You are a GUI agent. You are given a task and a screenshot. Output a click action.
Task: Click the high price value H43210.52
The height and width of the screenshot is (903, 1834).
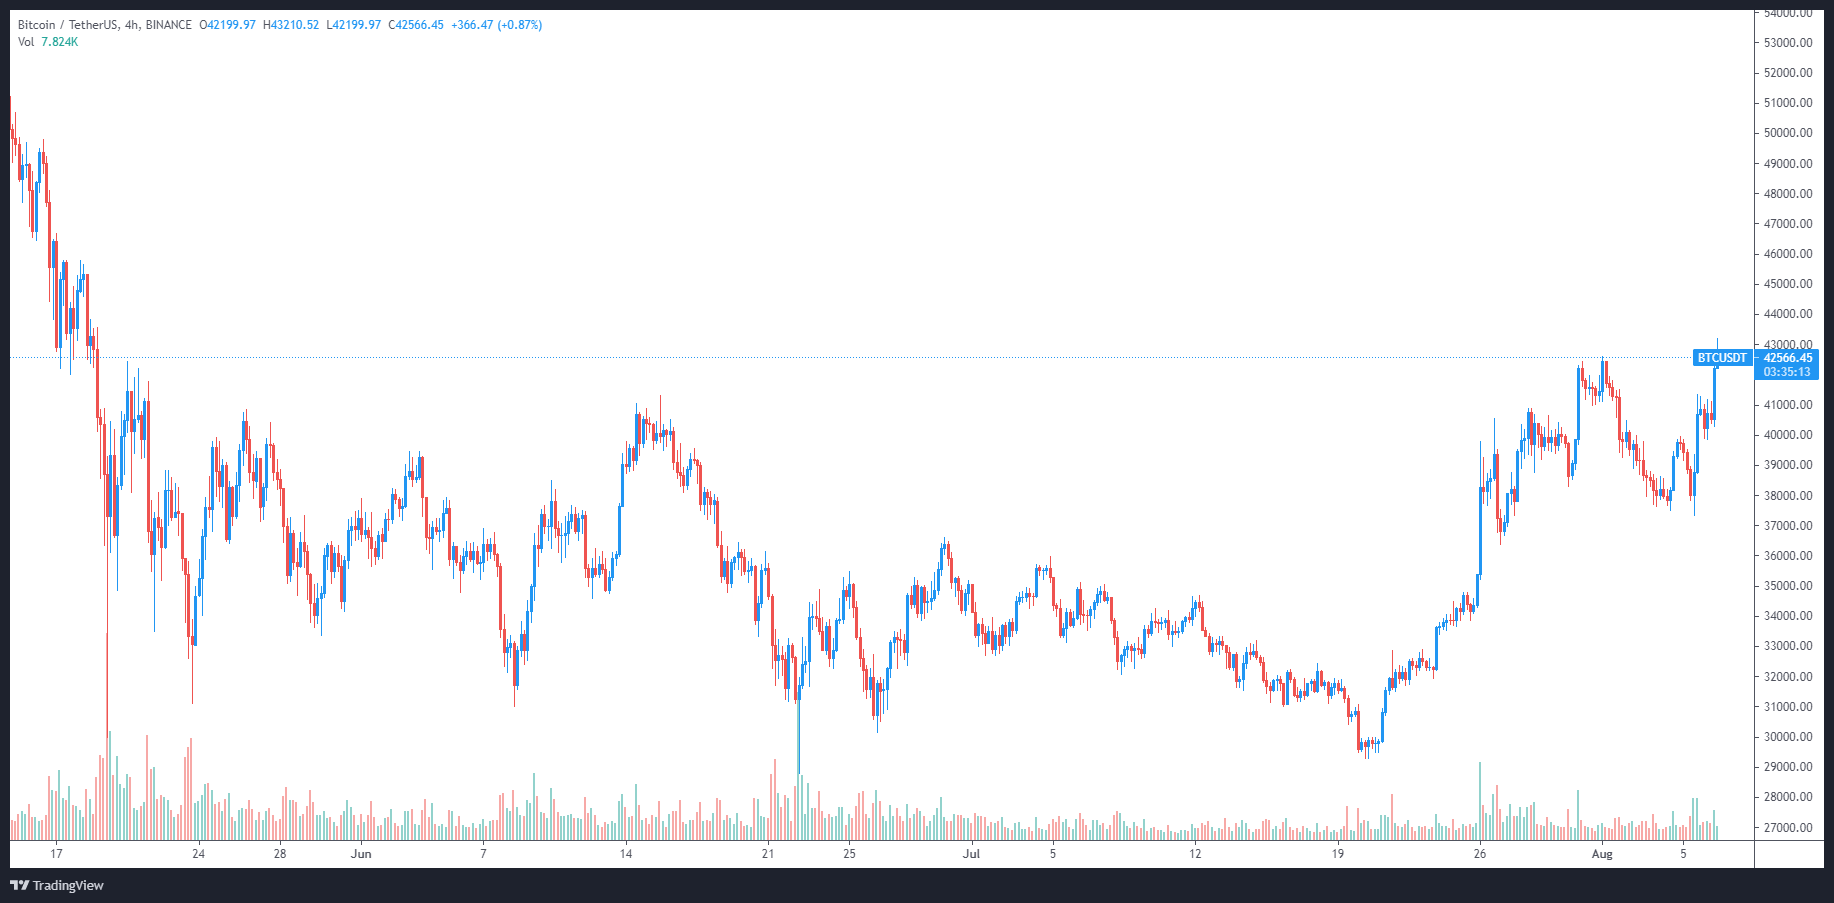click(x=291, y=25)
